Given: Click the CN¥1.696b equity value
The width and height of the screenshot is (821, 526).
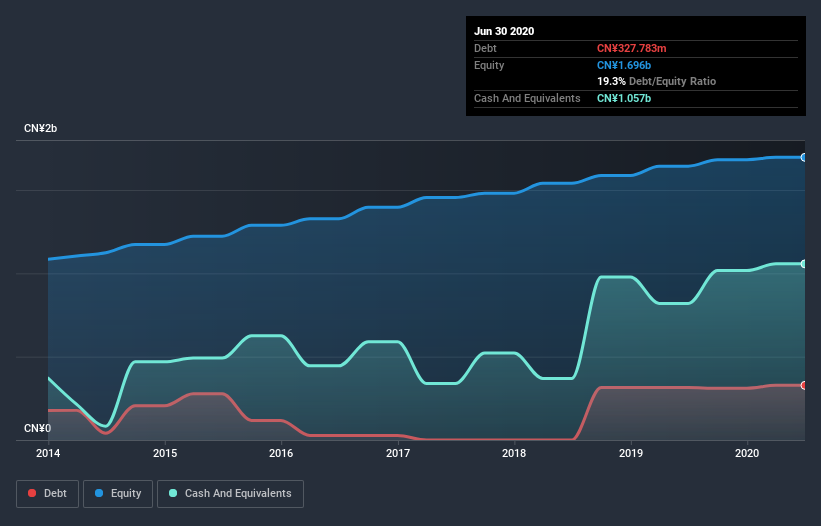Looking at the screenshot, I should pos(624,65).
